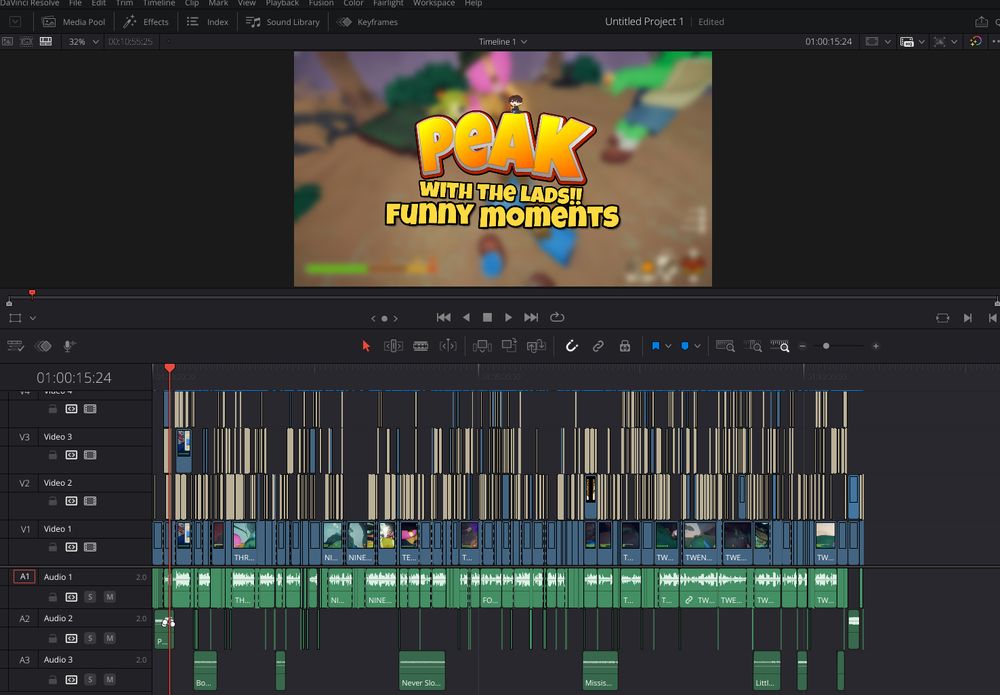Select the Trim Edit Mode tool
Screen dimensions: 1000x695
(393, 346)
